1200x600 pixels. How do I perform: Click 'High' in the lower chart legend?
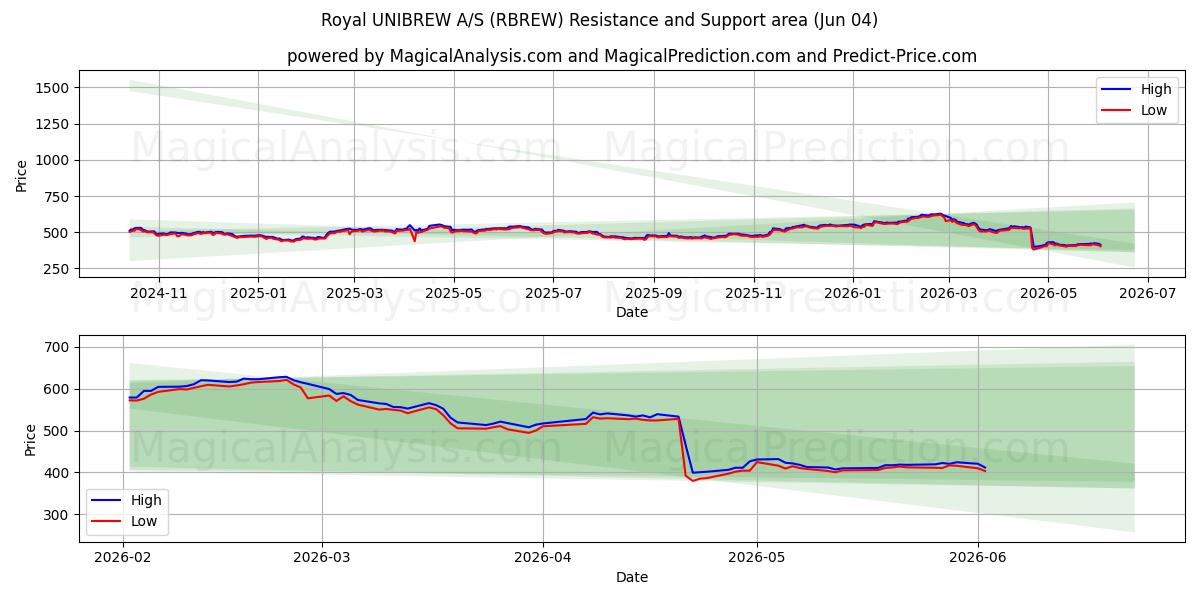[146, 500]
